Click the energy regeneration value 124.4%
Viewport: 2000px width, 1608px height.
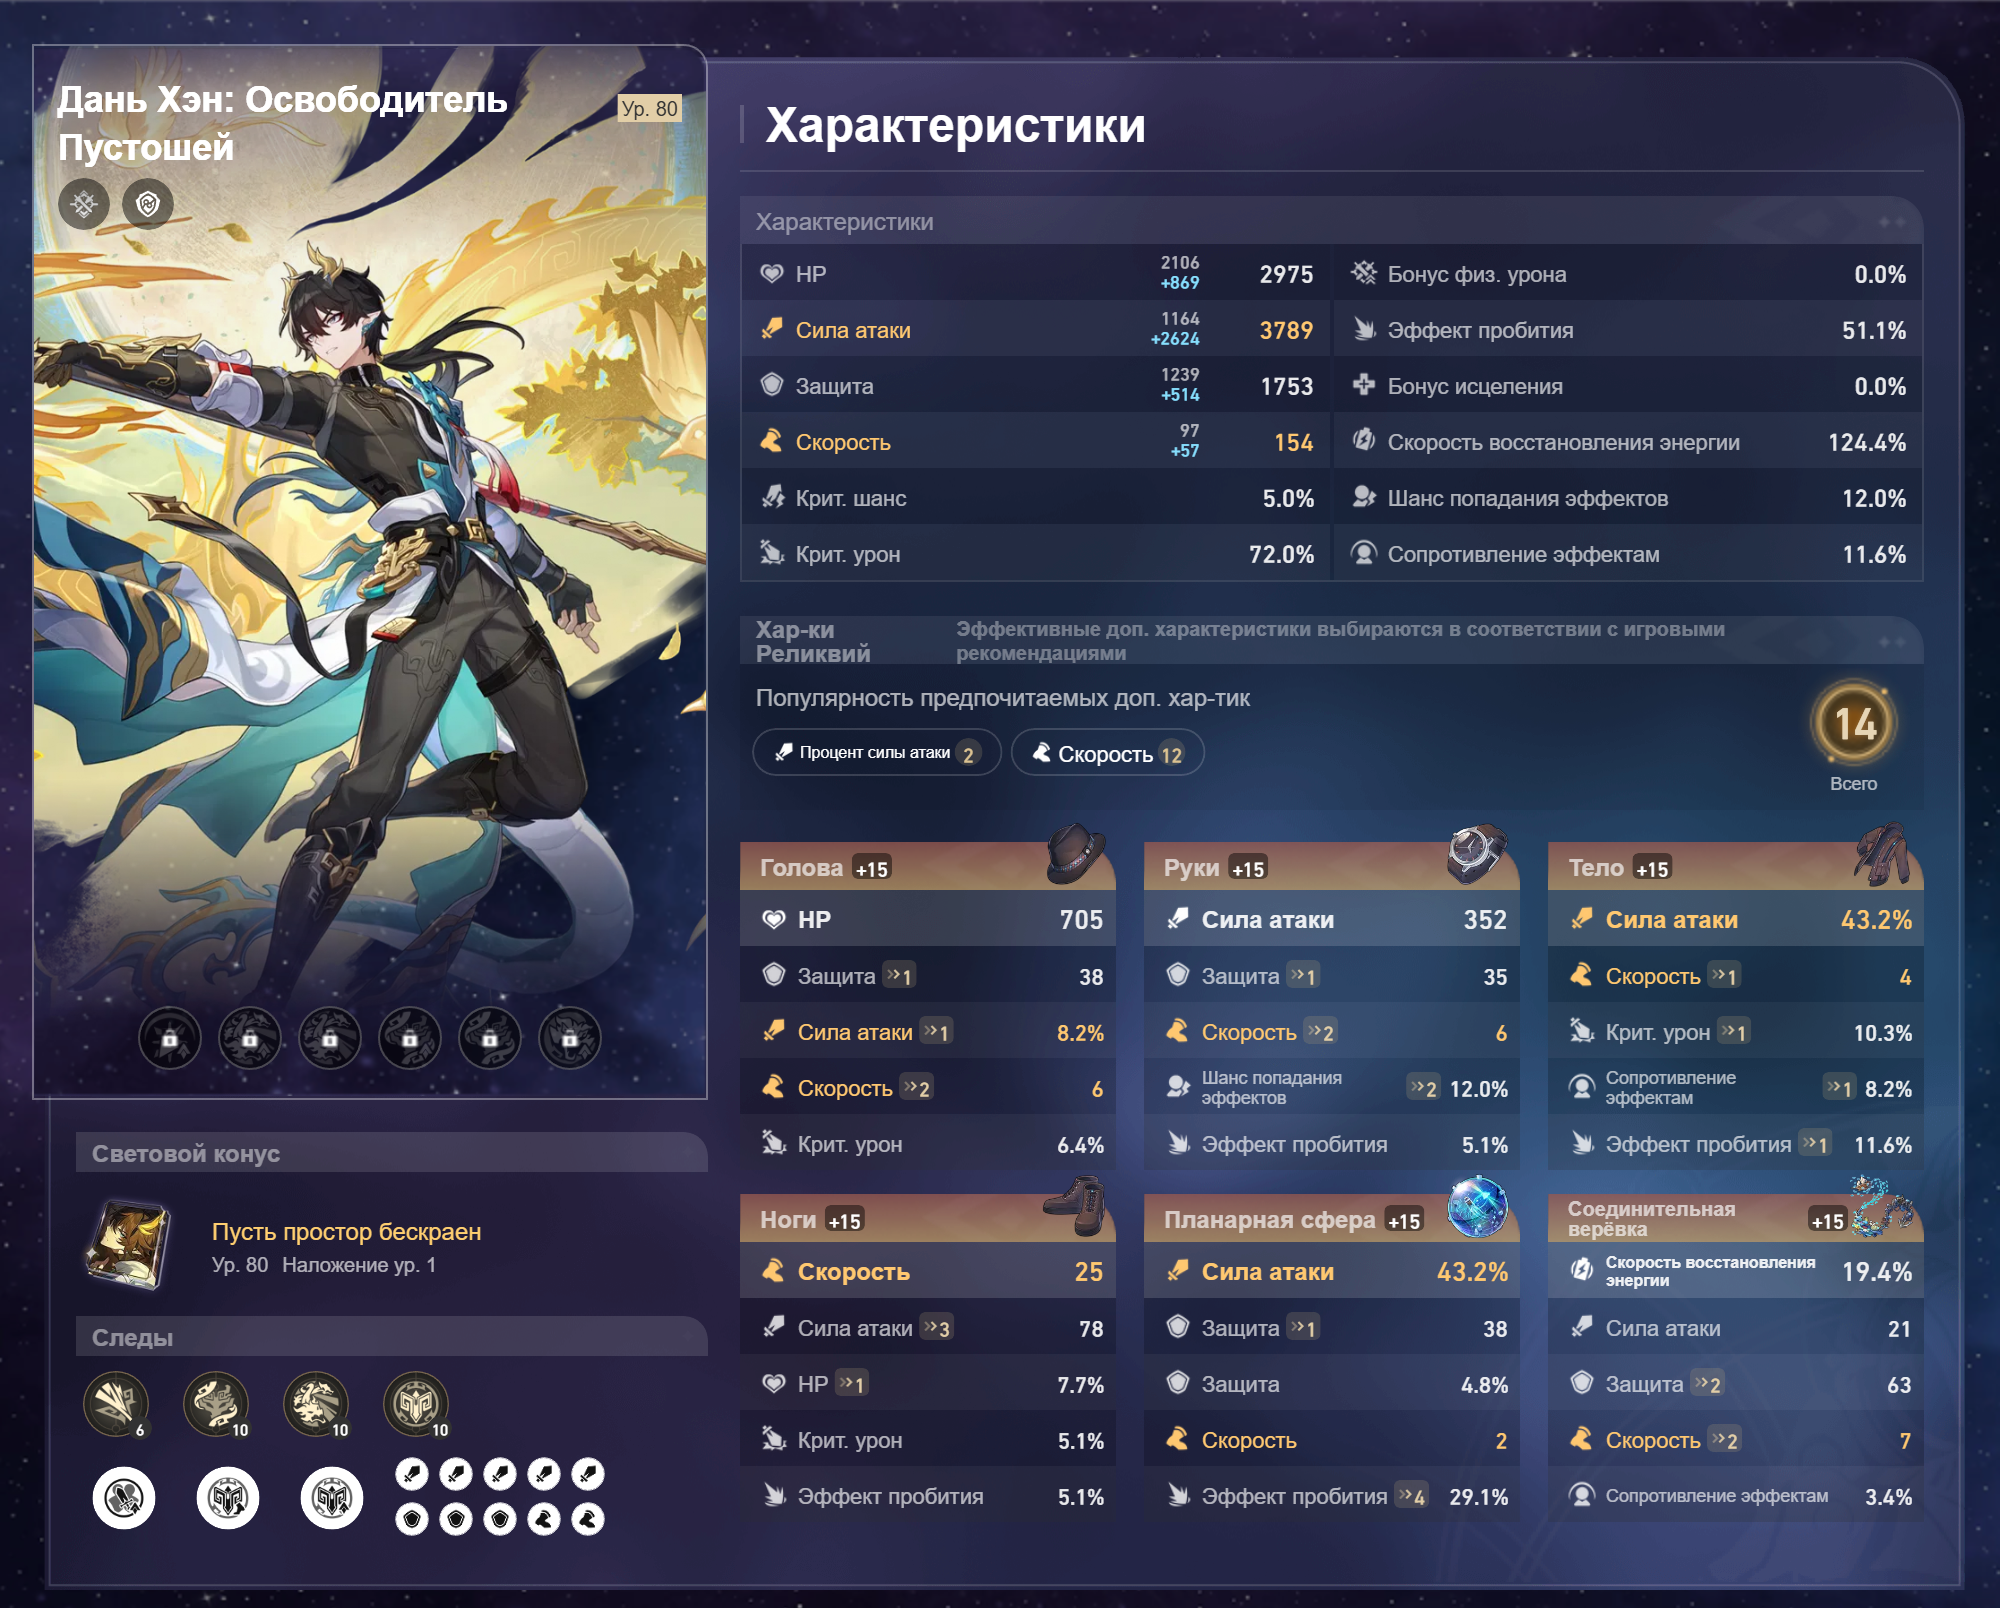(x=1867, y=442)
